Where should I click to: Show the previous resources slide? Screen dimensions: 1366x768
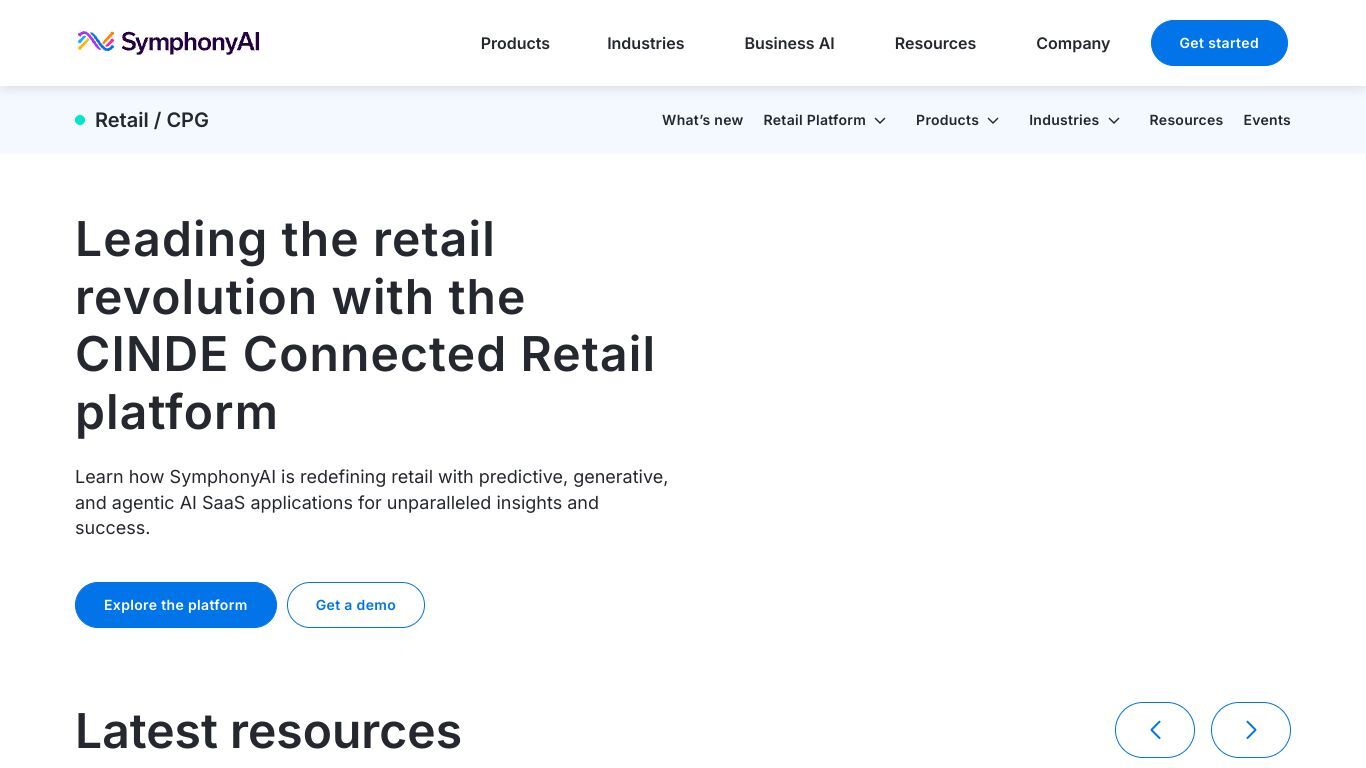click(1154, 730)
